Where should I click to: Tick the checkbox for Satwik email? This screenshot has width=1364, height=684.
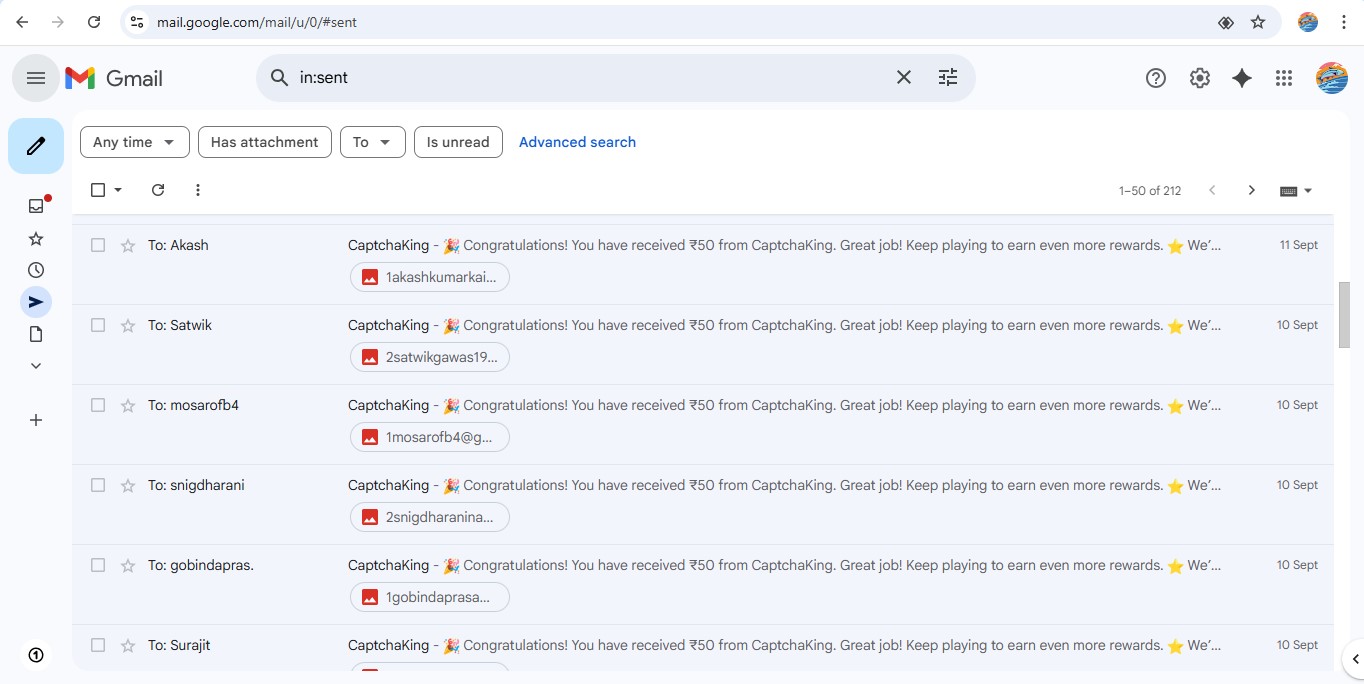[x=98, y=325]
